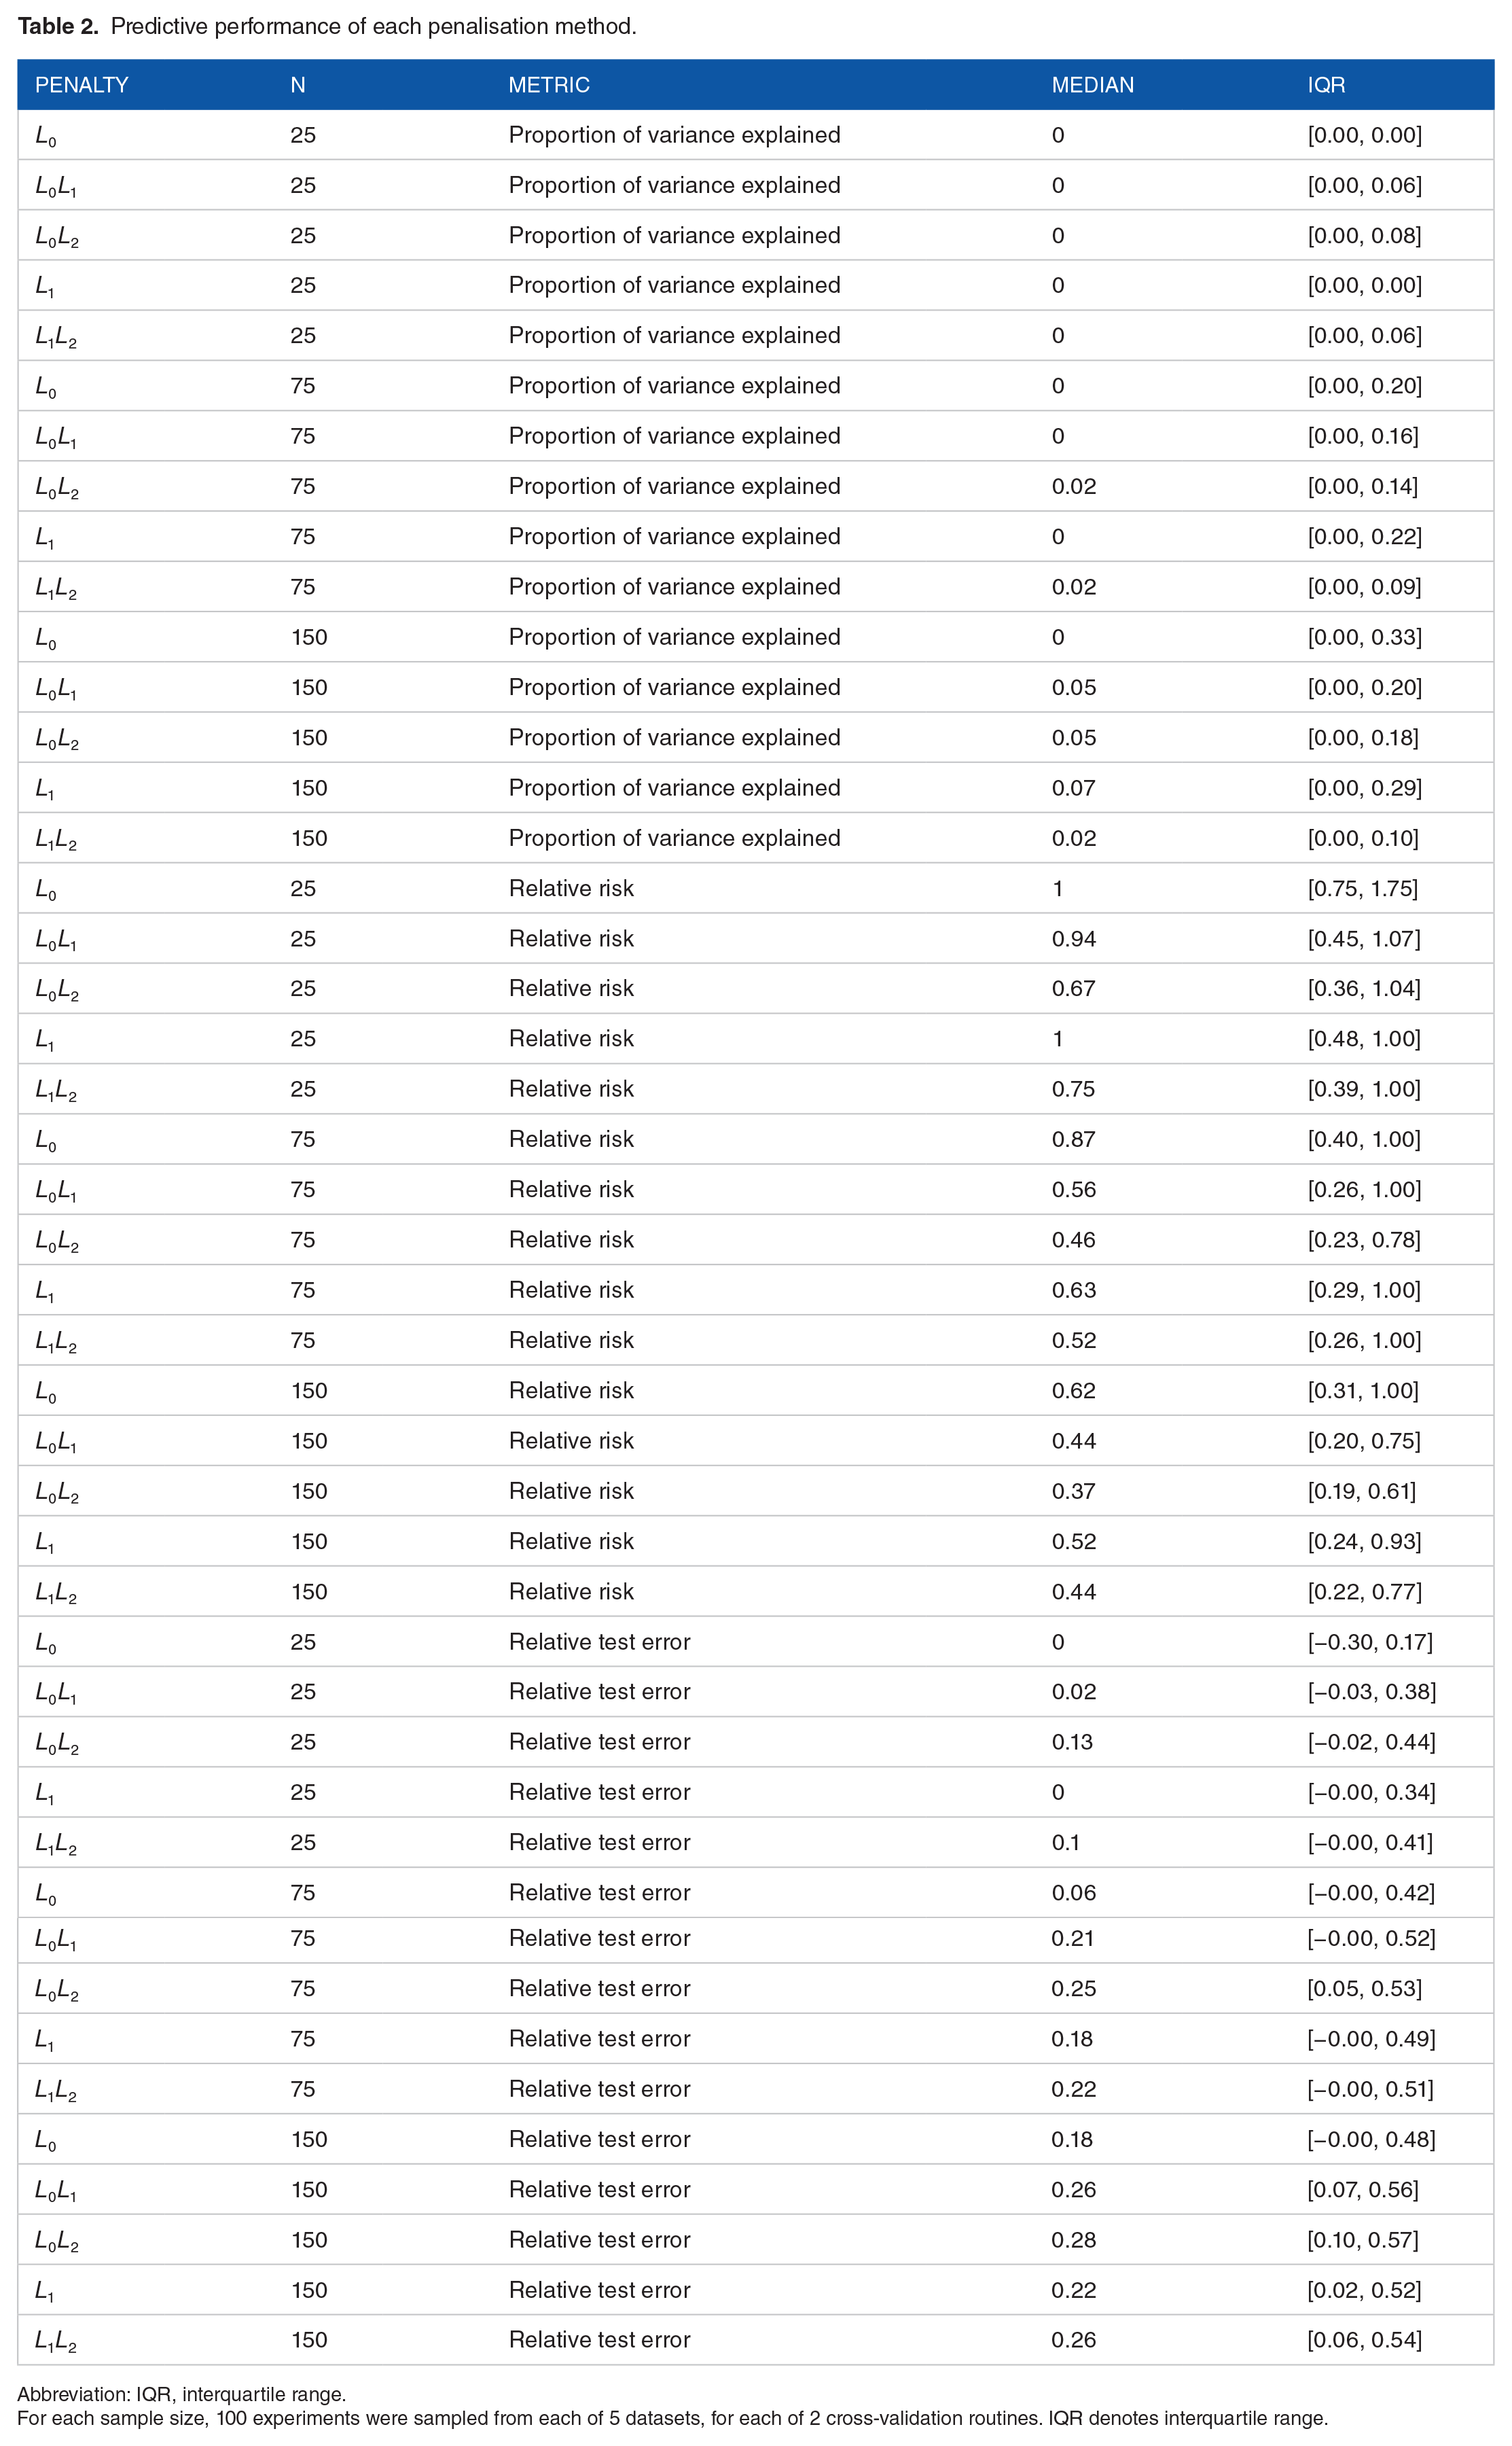The height and width of the screenshot is (2446, 1512).
Task: Click the IQR cell [–0.30, 0.17]
Action: [1370, 1642]
